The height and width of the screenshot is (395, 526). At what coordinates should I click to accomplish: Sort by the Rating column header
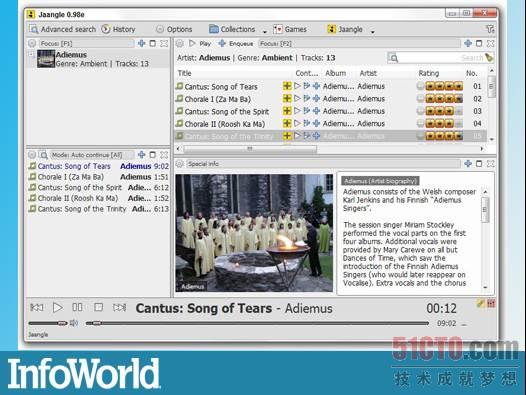[429, 73]
